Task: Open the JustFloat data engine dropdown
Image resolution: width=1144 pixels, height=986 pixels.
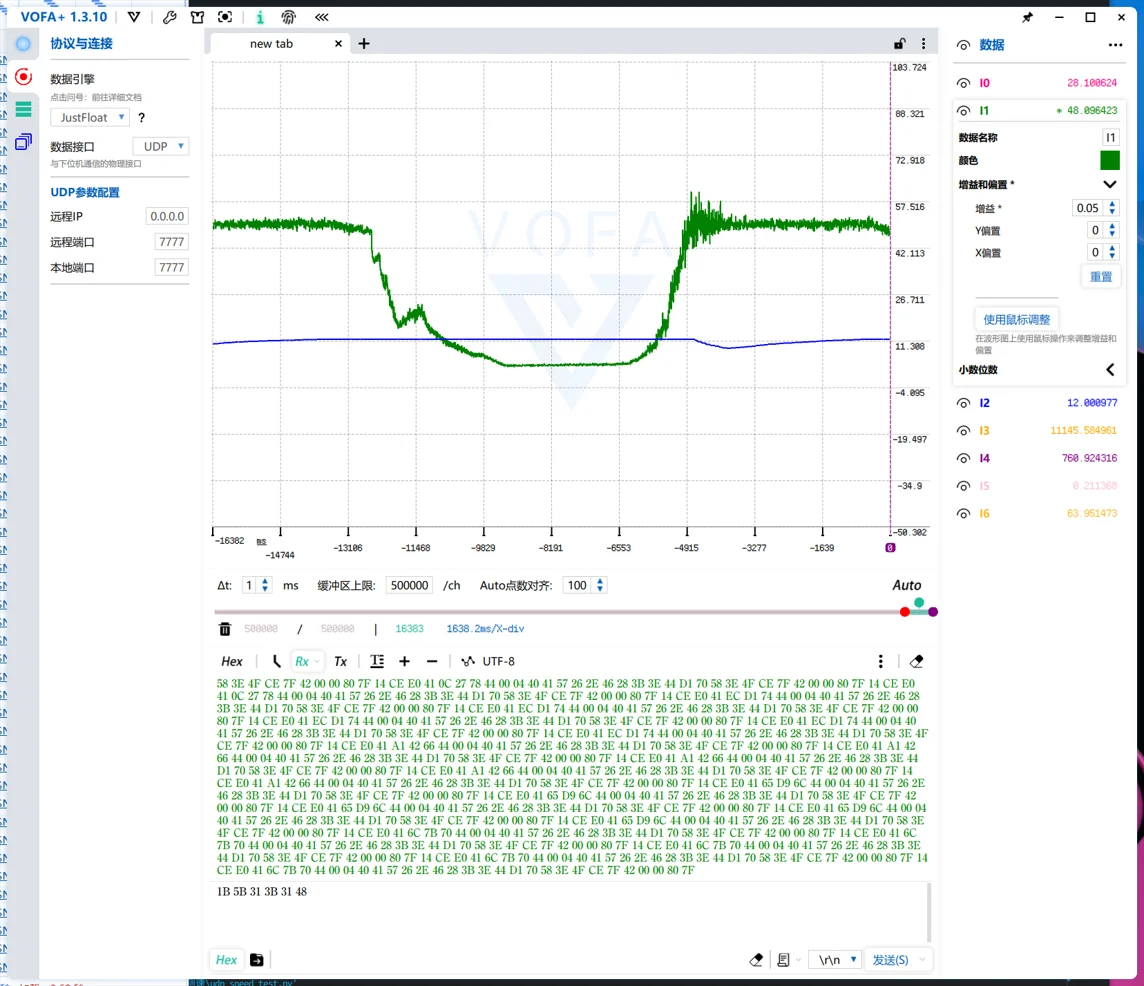Action: click(90, 118)
